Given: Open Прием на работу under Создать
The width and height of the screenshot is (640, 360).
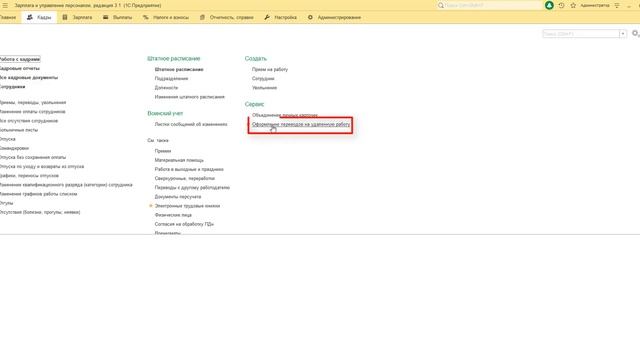Looking at the screenshot, I should coord(270,69).
